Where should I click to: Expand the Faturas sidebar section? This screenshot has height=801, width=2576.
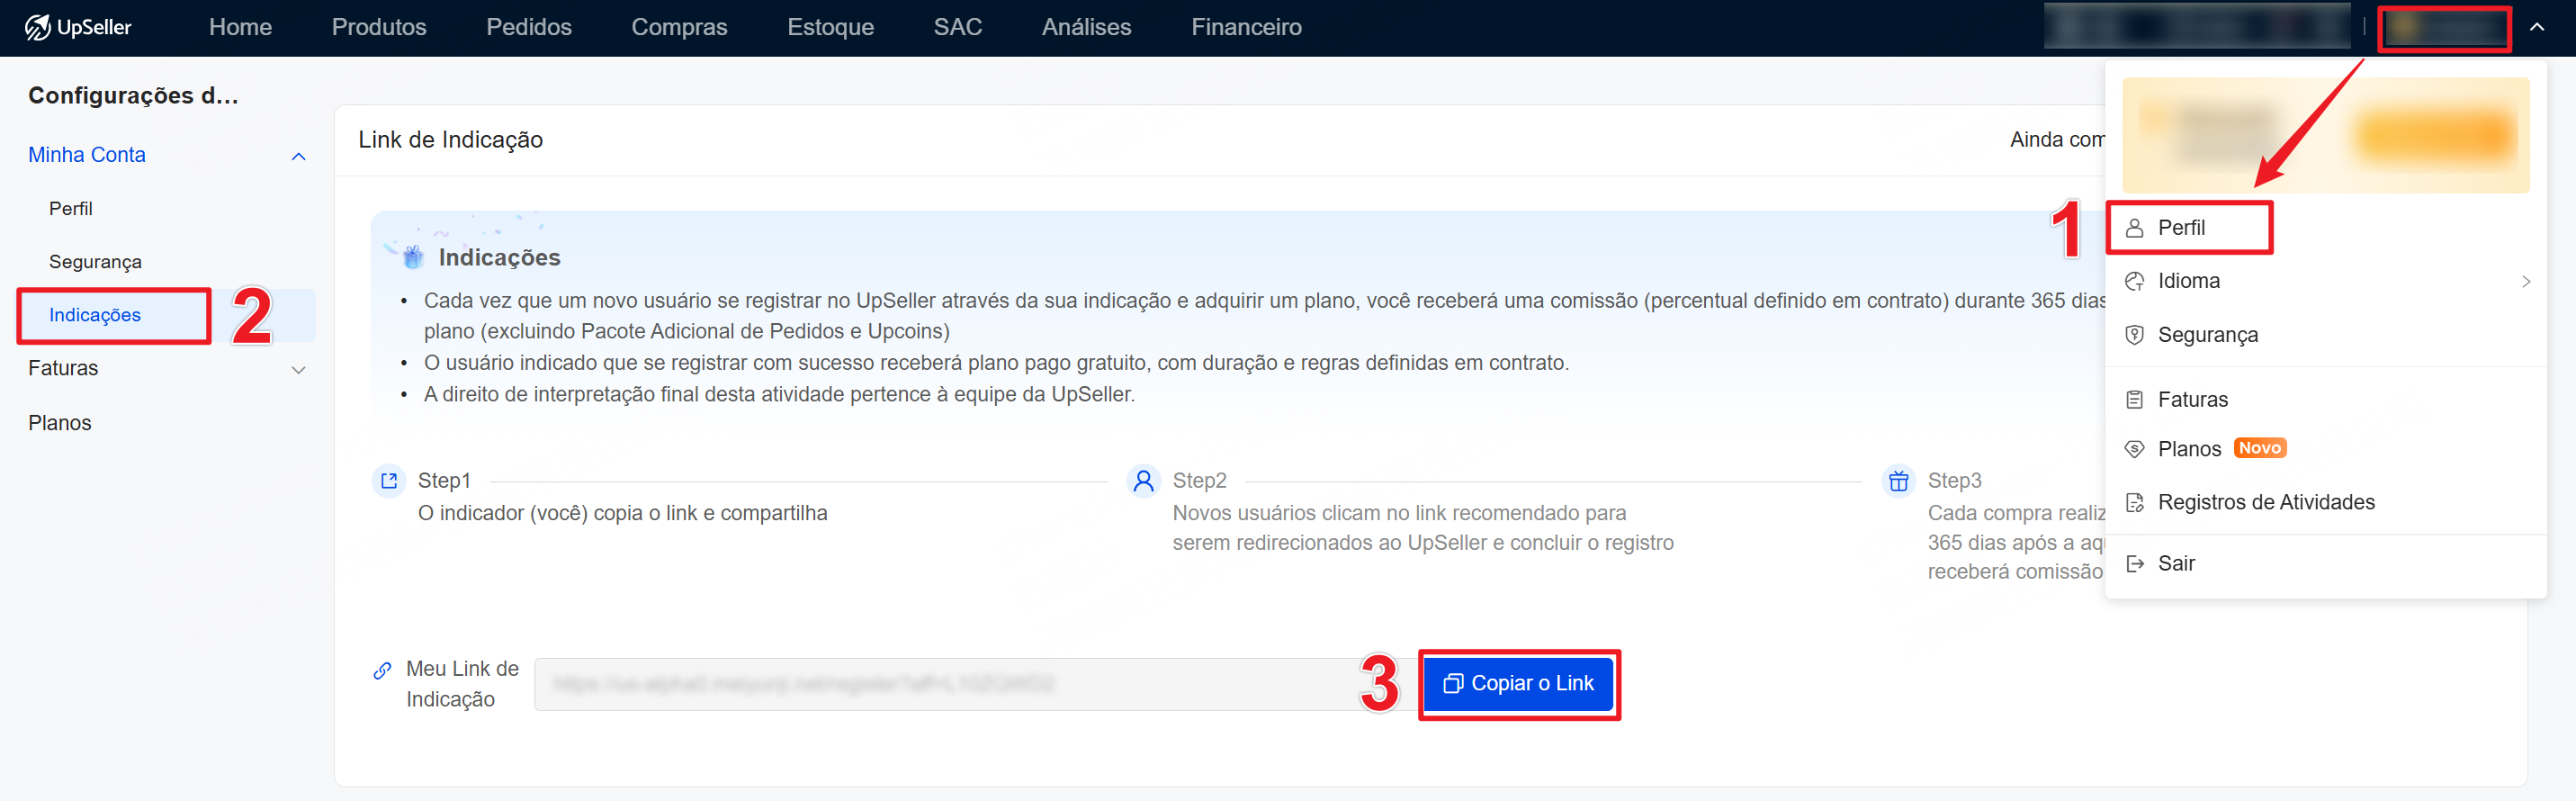[298, 369]
